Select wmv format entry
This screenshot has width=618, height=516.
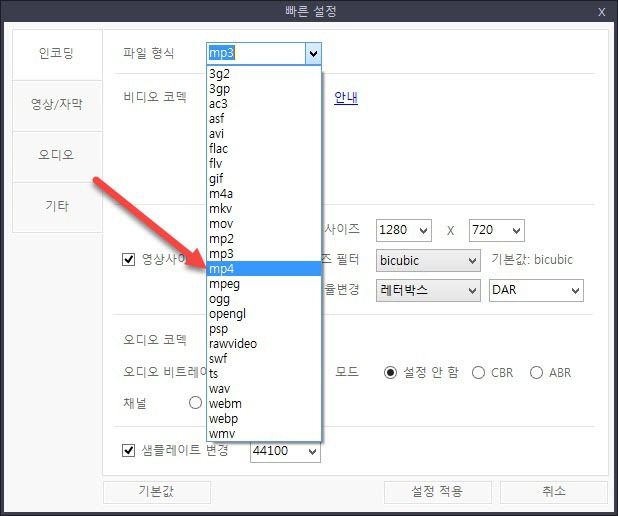pyautogui.click(x=264, y=433)
